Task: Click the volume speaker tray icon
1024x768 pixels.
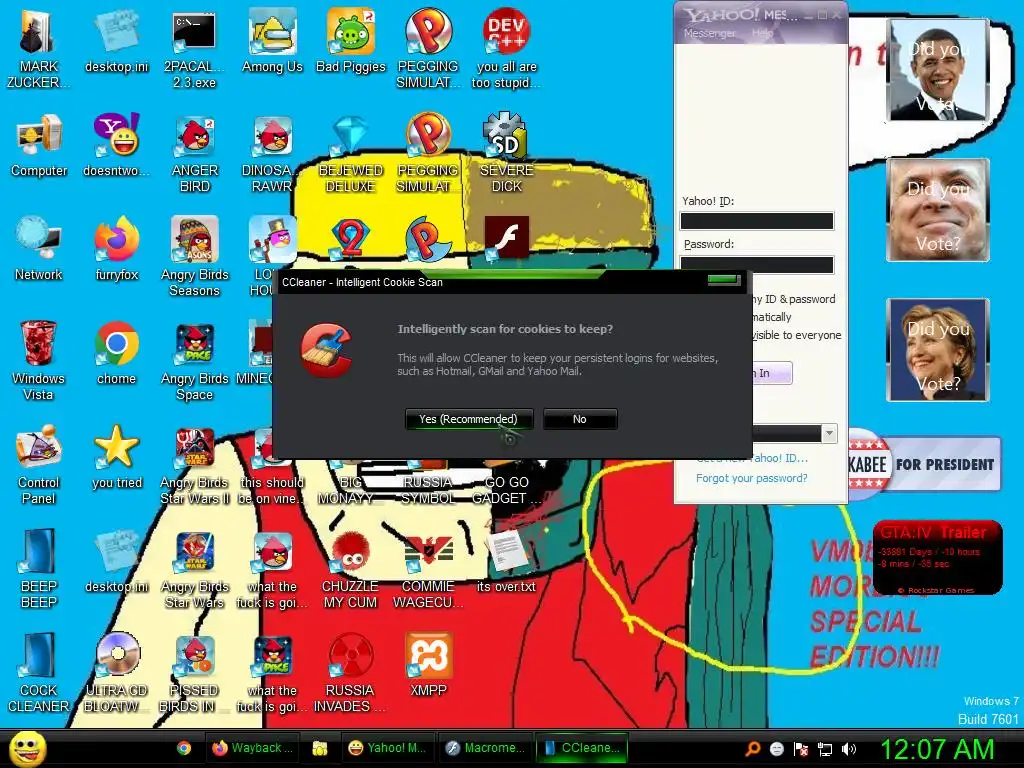Action: click(x=849, y=749)
